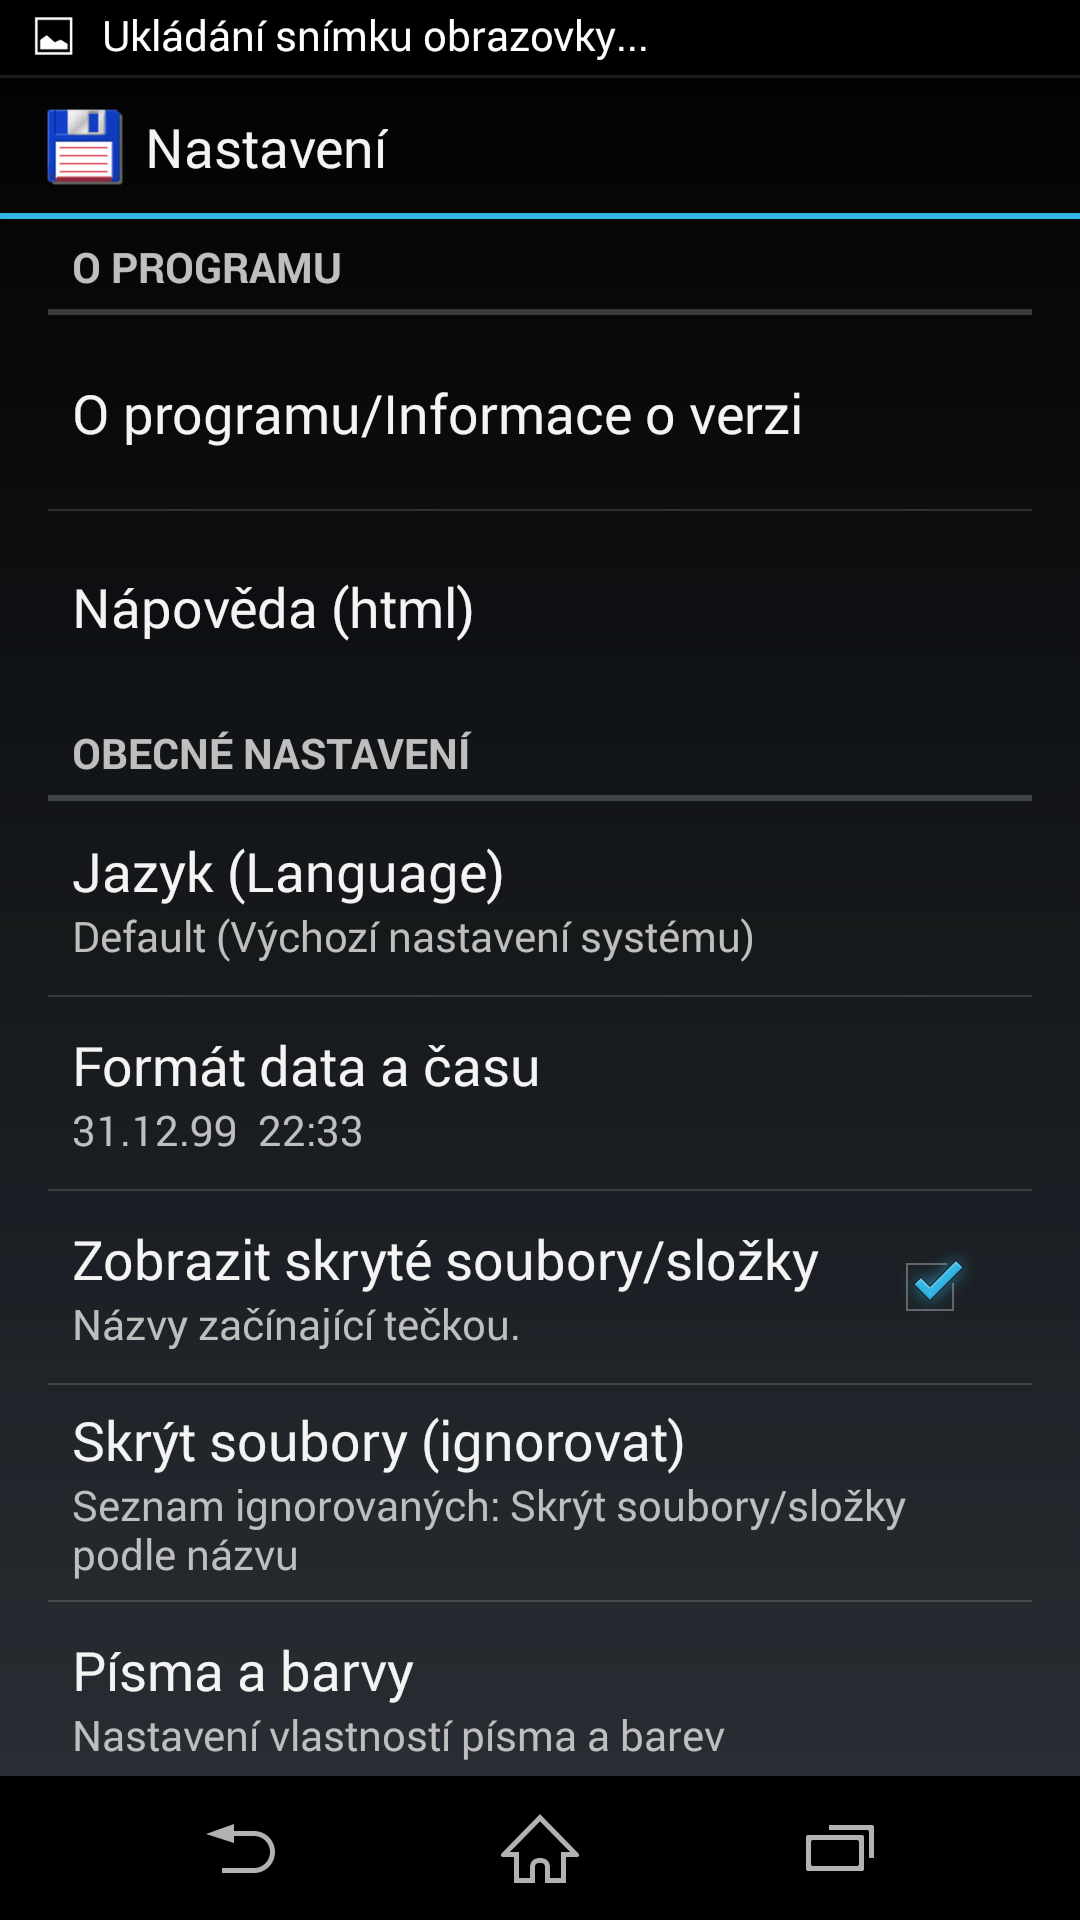Tap the Nastavení title in action bar

pos(266,149)
